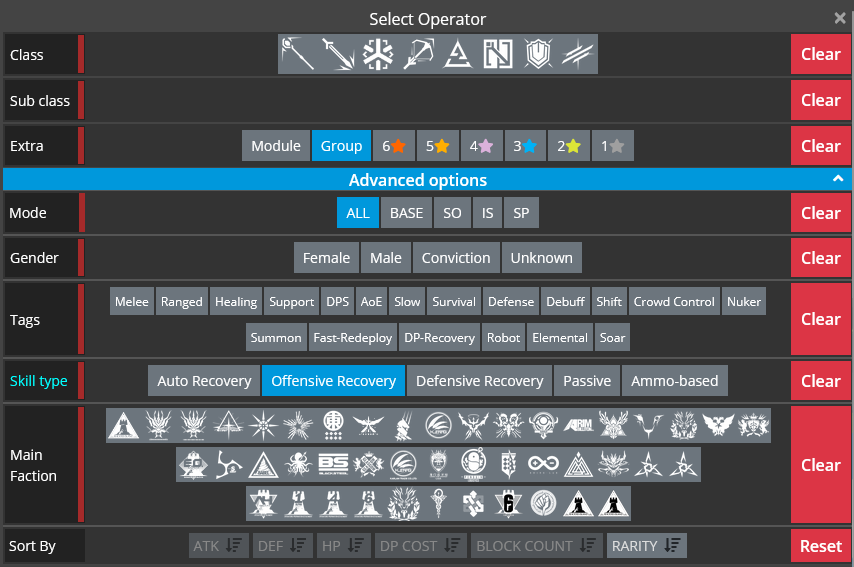Deselect Offensive Recovery skill type
Viewport: 854px width, 567px height.
(x=333, y=381)
